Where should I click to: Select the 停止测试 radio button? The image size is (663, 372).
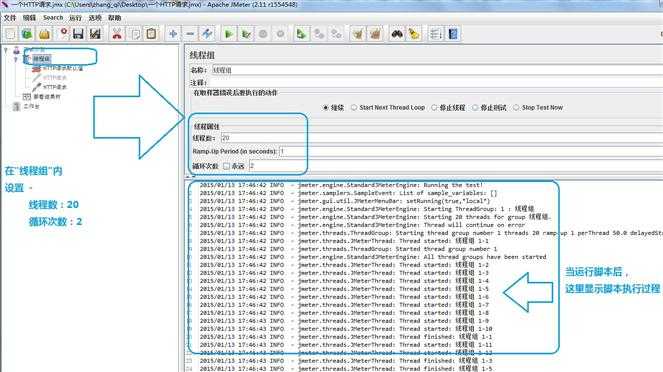tap(475, 108)
